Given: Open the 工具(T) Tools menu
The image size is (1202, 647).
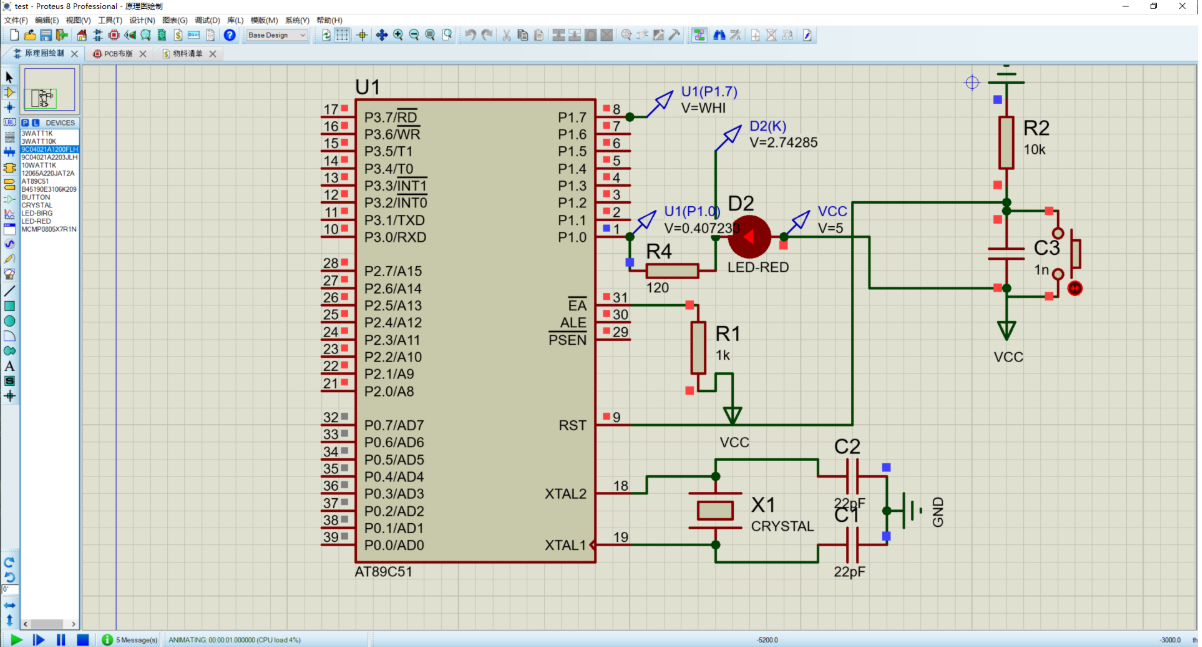Looking at the screenshot, I should 110,20.
